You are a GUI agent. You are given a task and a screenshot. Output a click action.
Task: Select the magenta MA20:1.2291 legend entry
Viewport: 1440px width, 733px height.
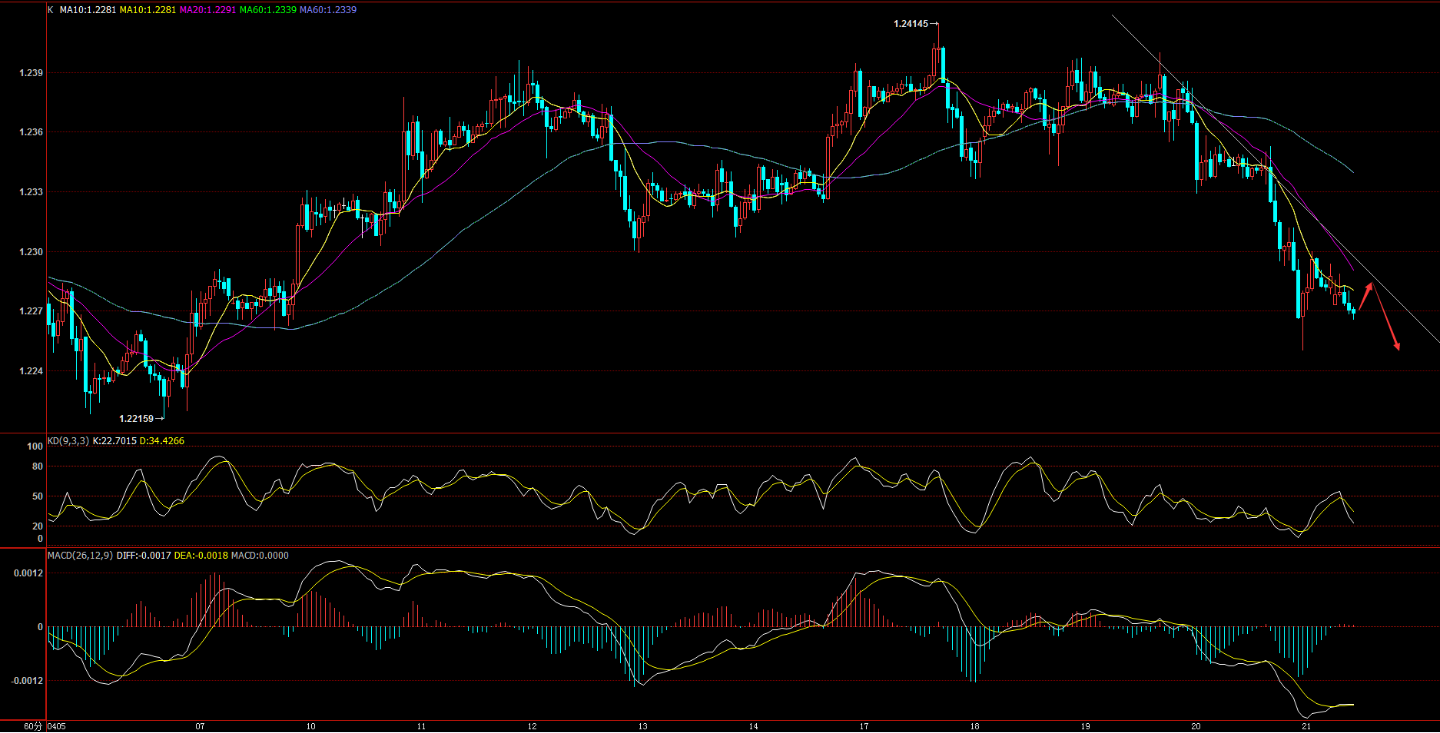pos(208,9)
